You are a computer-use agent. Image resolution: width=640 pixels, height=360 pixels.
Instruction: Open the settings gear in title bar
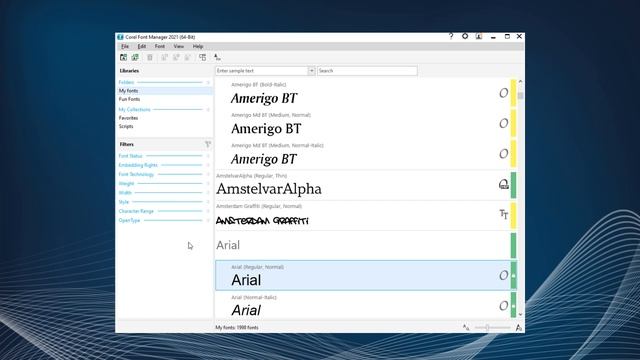click(465, 36)
